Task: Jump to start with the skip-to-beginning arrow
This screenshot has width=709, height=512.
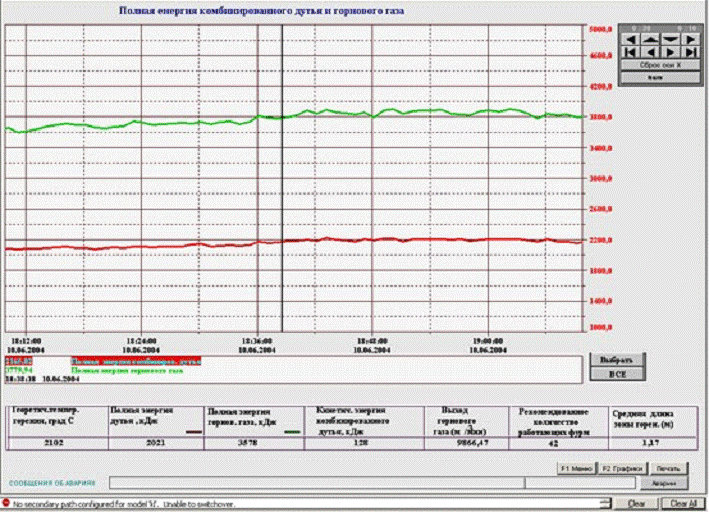Action: pyautogui.click(x=631, y=52)
